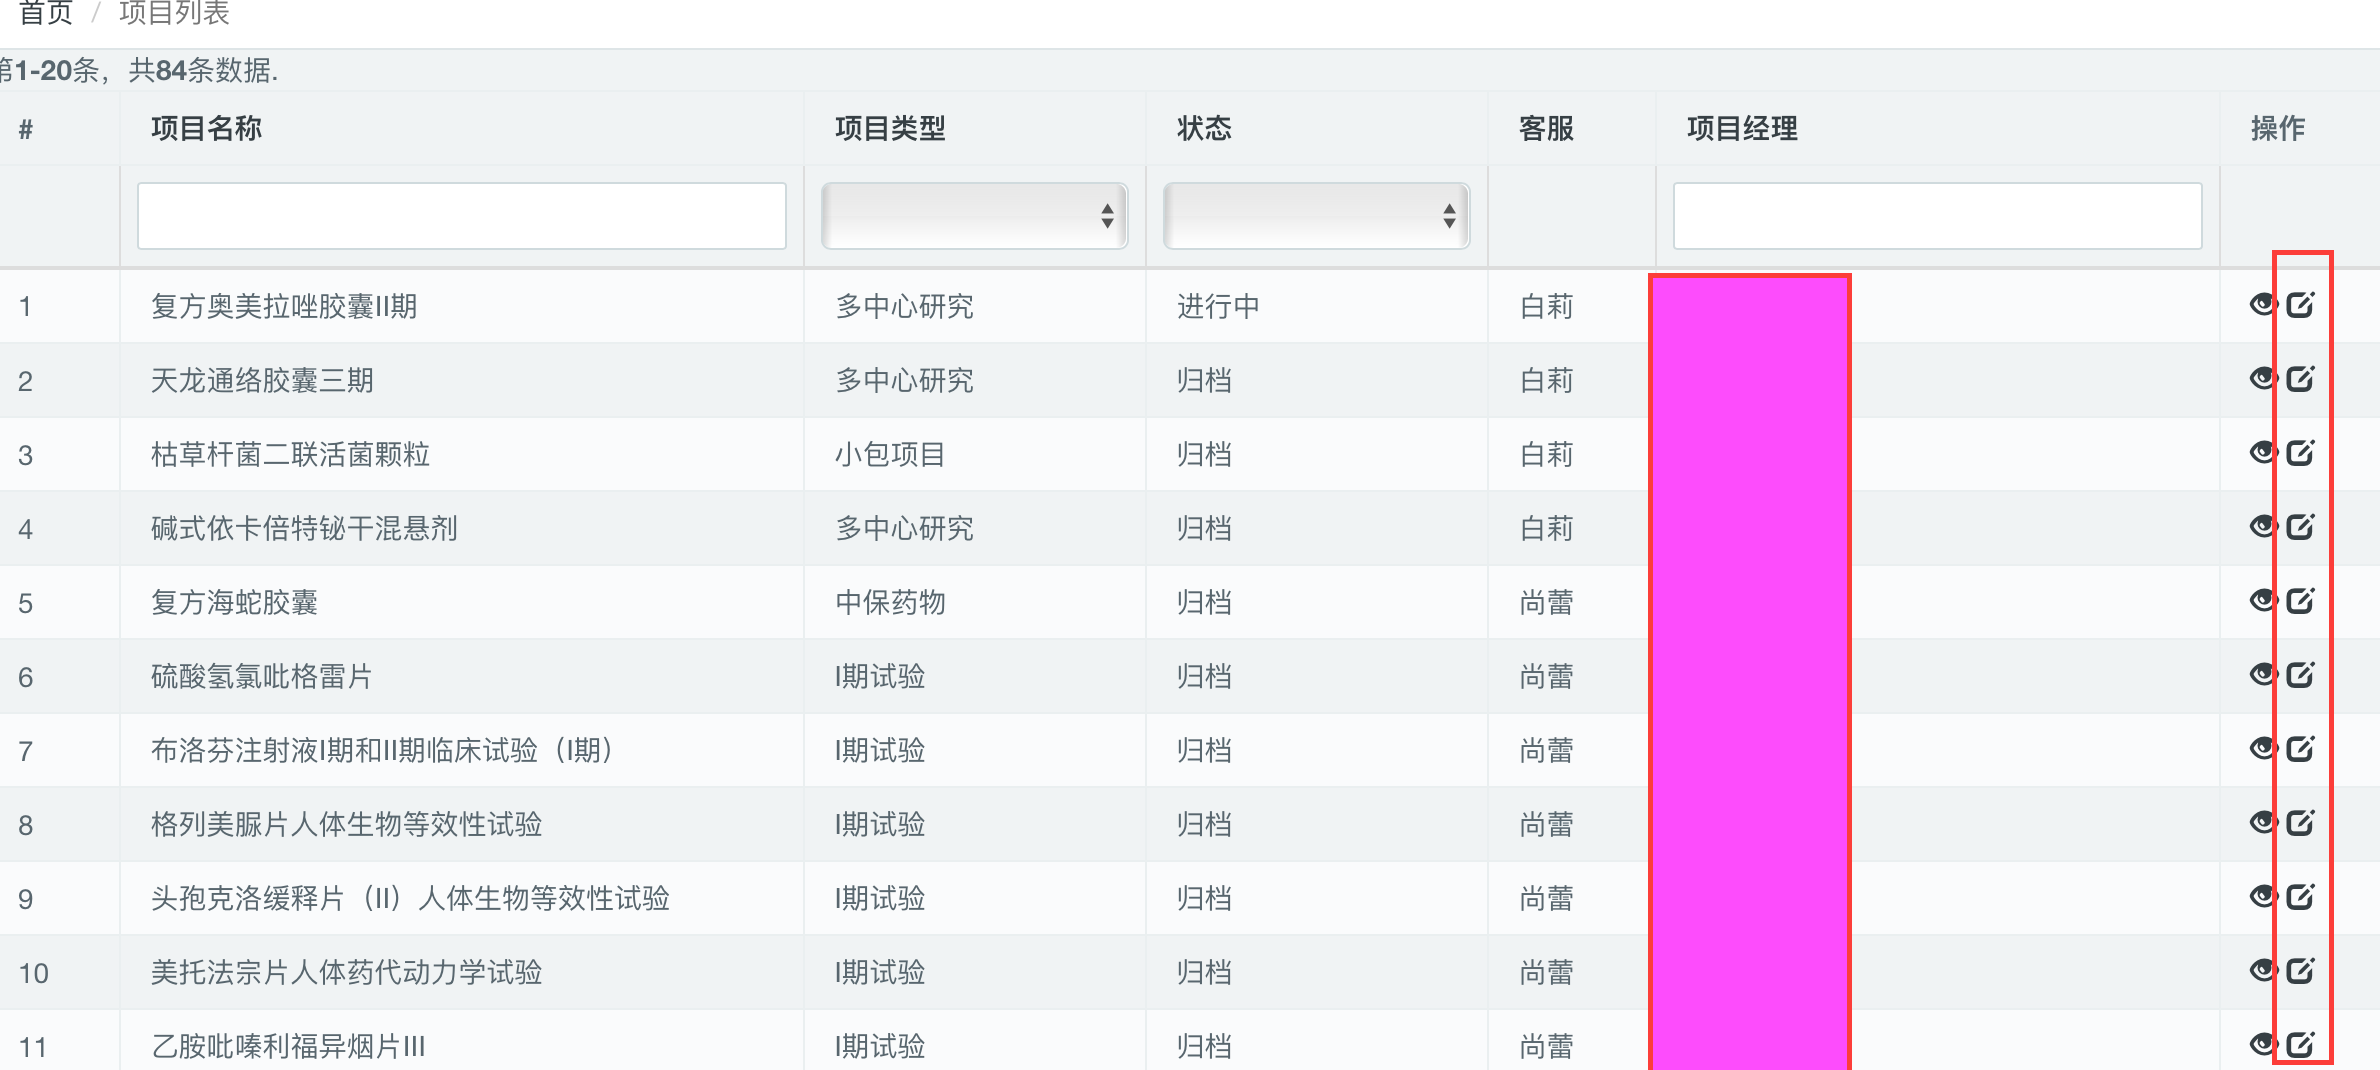Sort by the 状态 column header
The width and height of the screenshot is (2380, 1070).
tap(1204, 128)
